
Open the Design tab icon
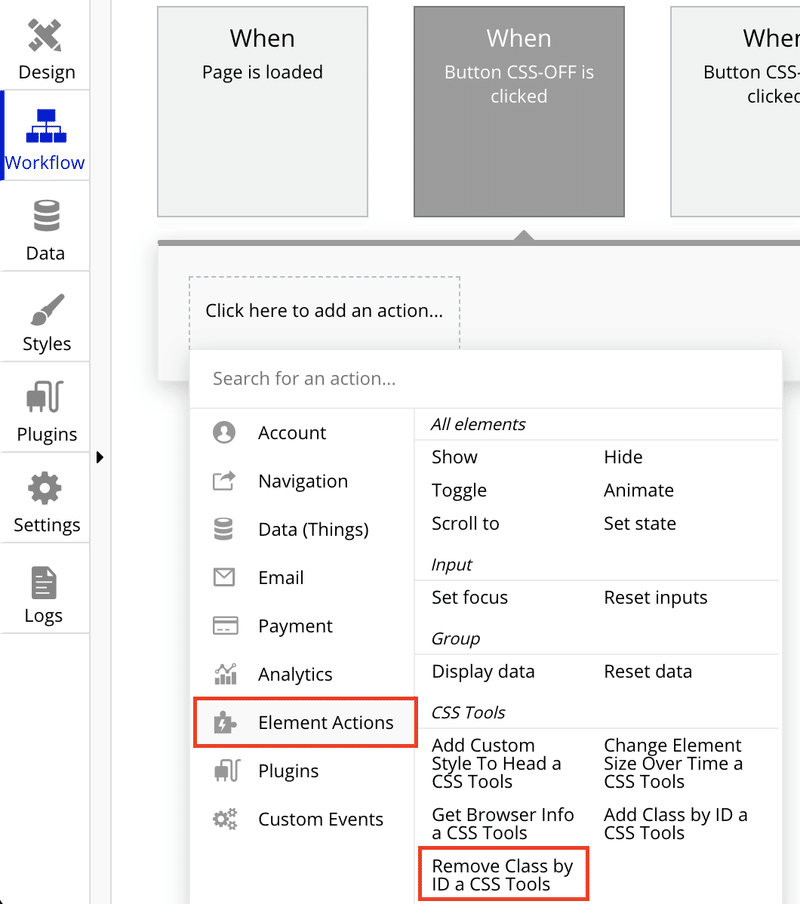pyautogui.click(x=45, y=35)
